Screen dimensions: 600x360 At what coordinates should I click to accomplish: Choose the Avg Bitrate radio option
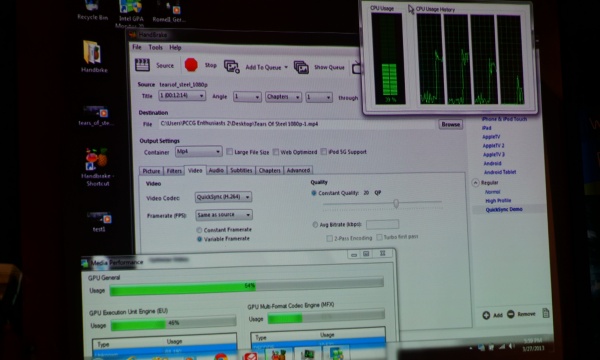(x=315, y=225)
